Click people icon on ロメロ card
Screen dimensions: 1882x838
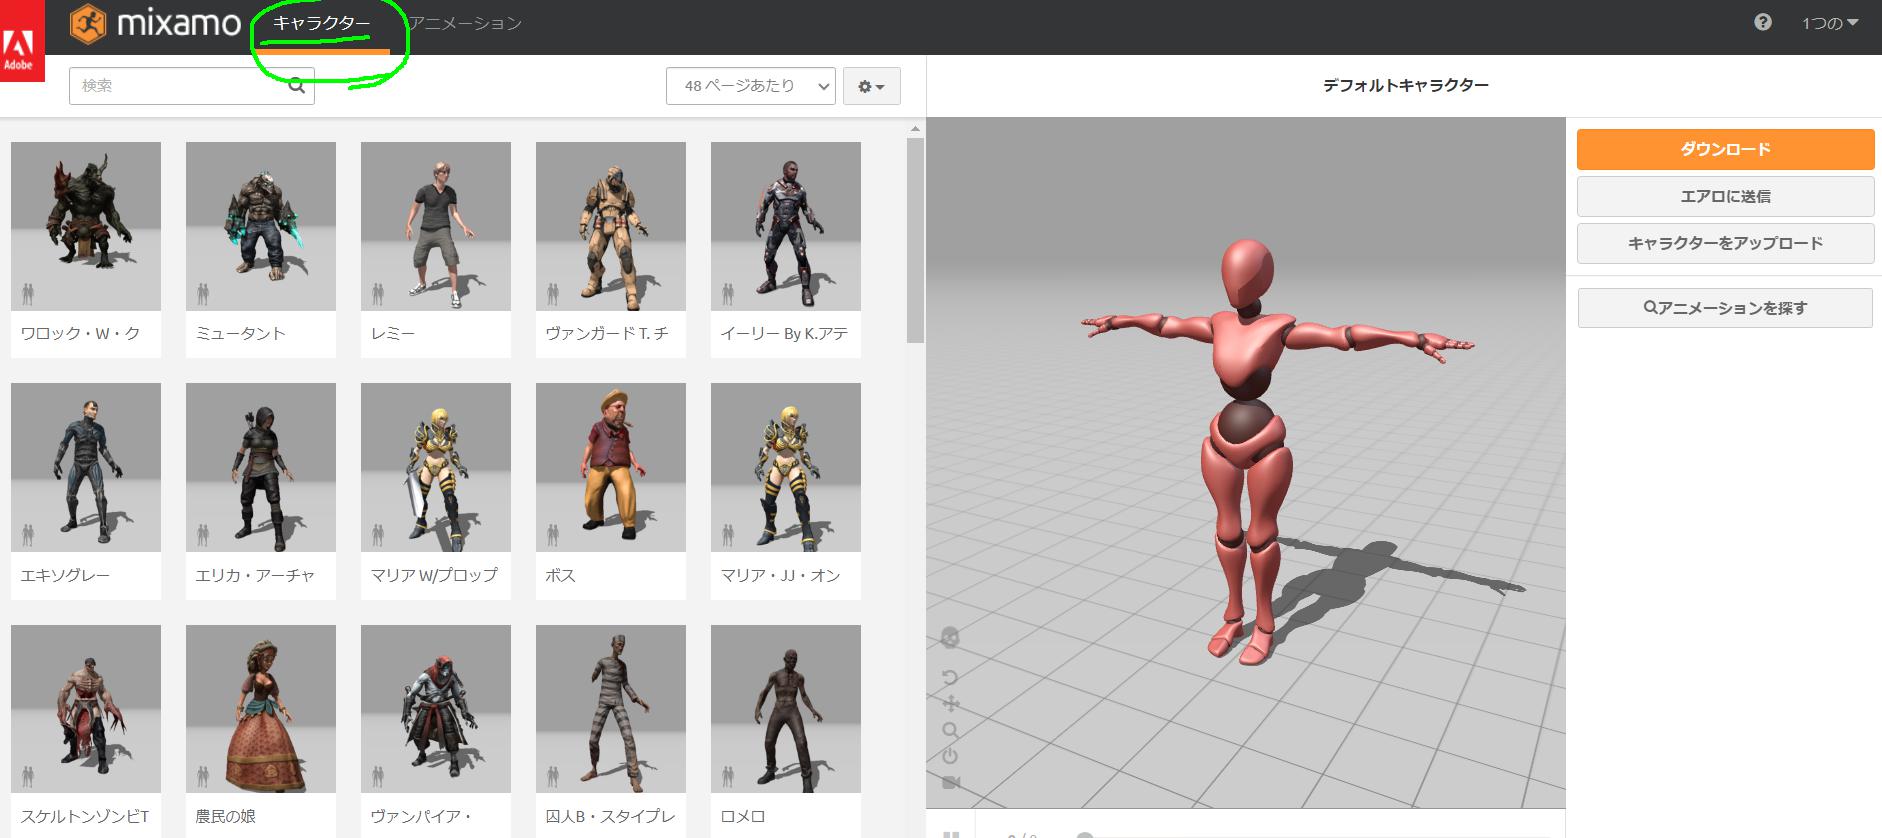click(728, 777)
